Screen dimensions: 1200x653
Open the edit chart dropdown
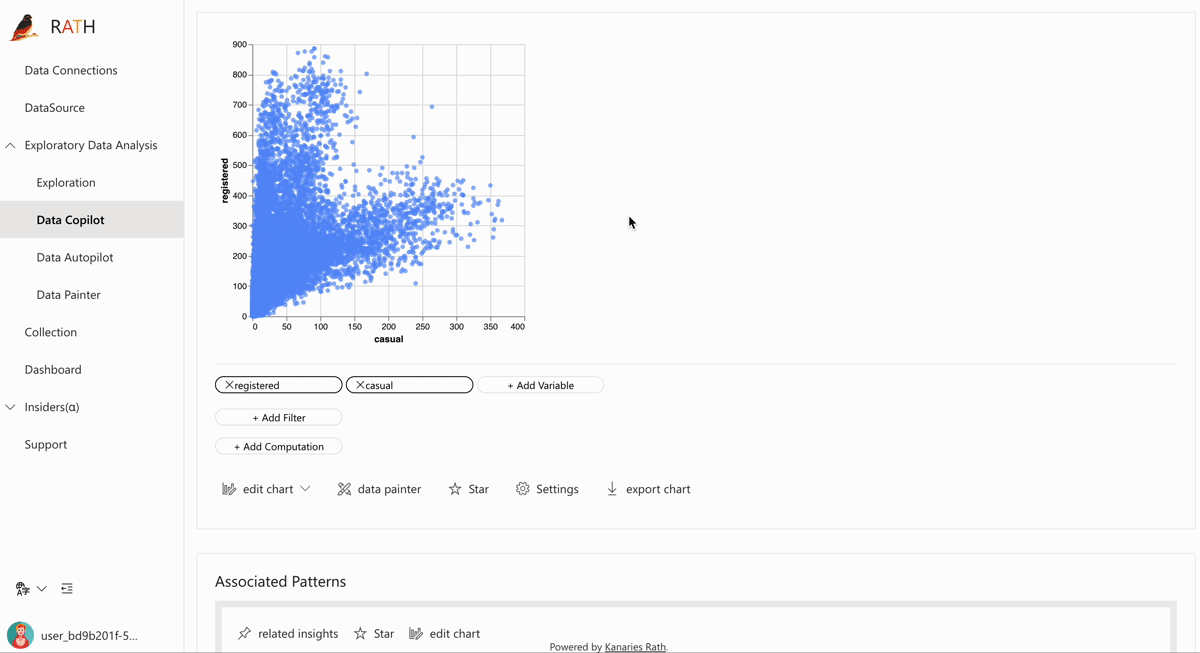[306, 489]
